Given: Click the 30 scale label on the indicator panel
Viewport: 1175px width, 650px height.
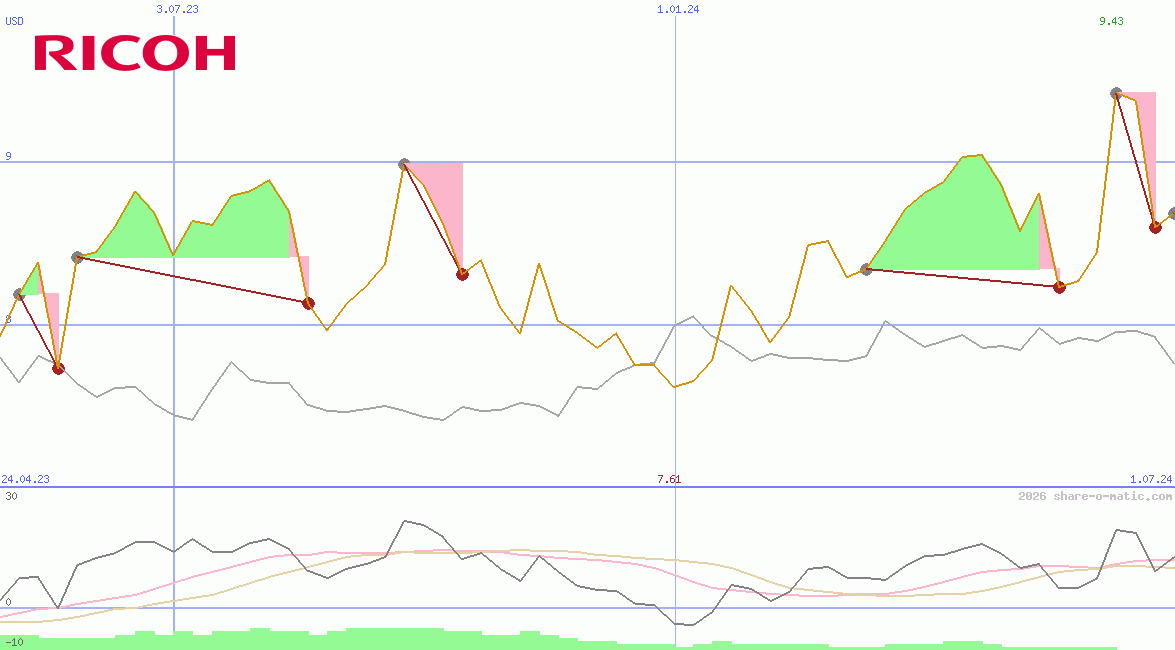Looking at the screenshot, I should pyautogui.click(x=10, y=494).
